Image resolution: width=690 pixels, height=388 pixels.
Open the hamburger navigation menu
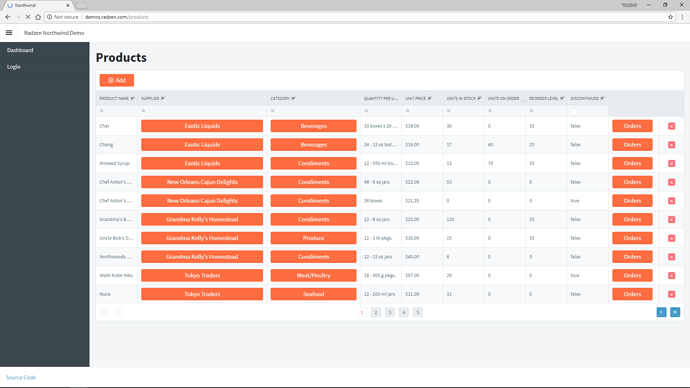click(x=9, y=33)
